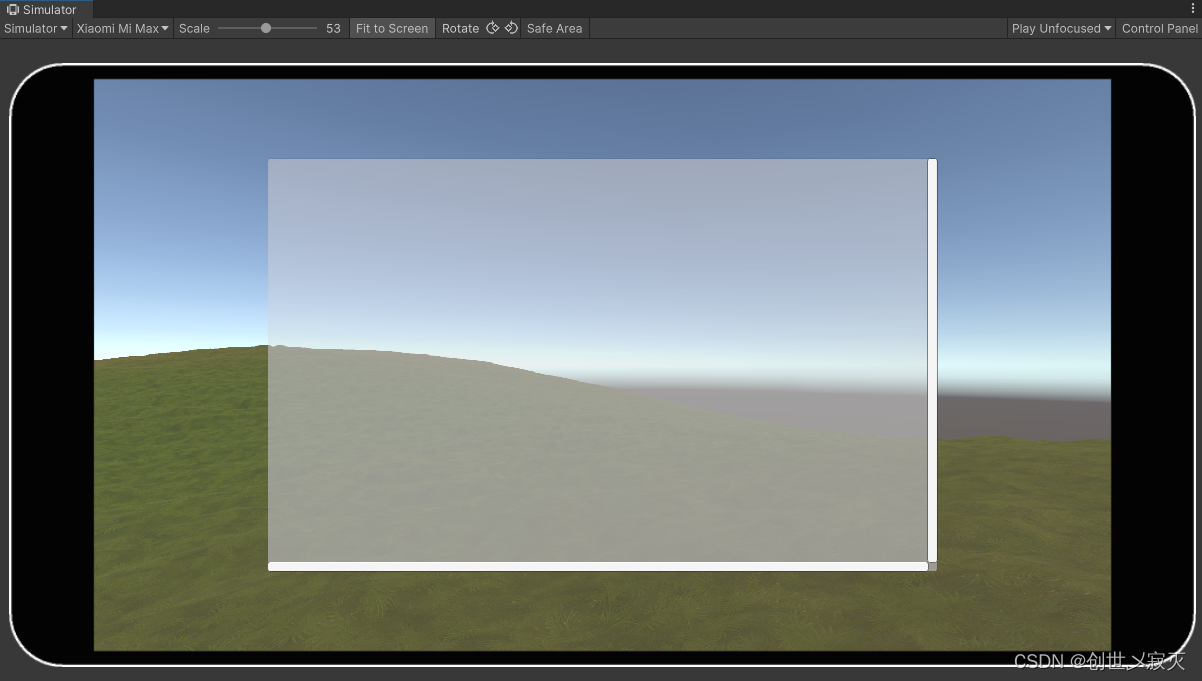Viewport: 1202px width, 681px height.
Task: Click the Rotate toolbar label
Action: click(461, 28)
